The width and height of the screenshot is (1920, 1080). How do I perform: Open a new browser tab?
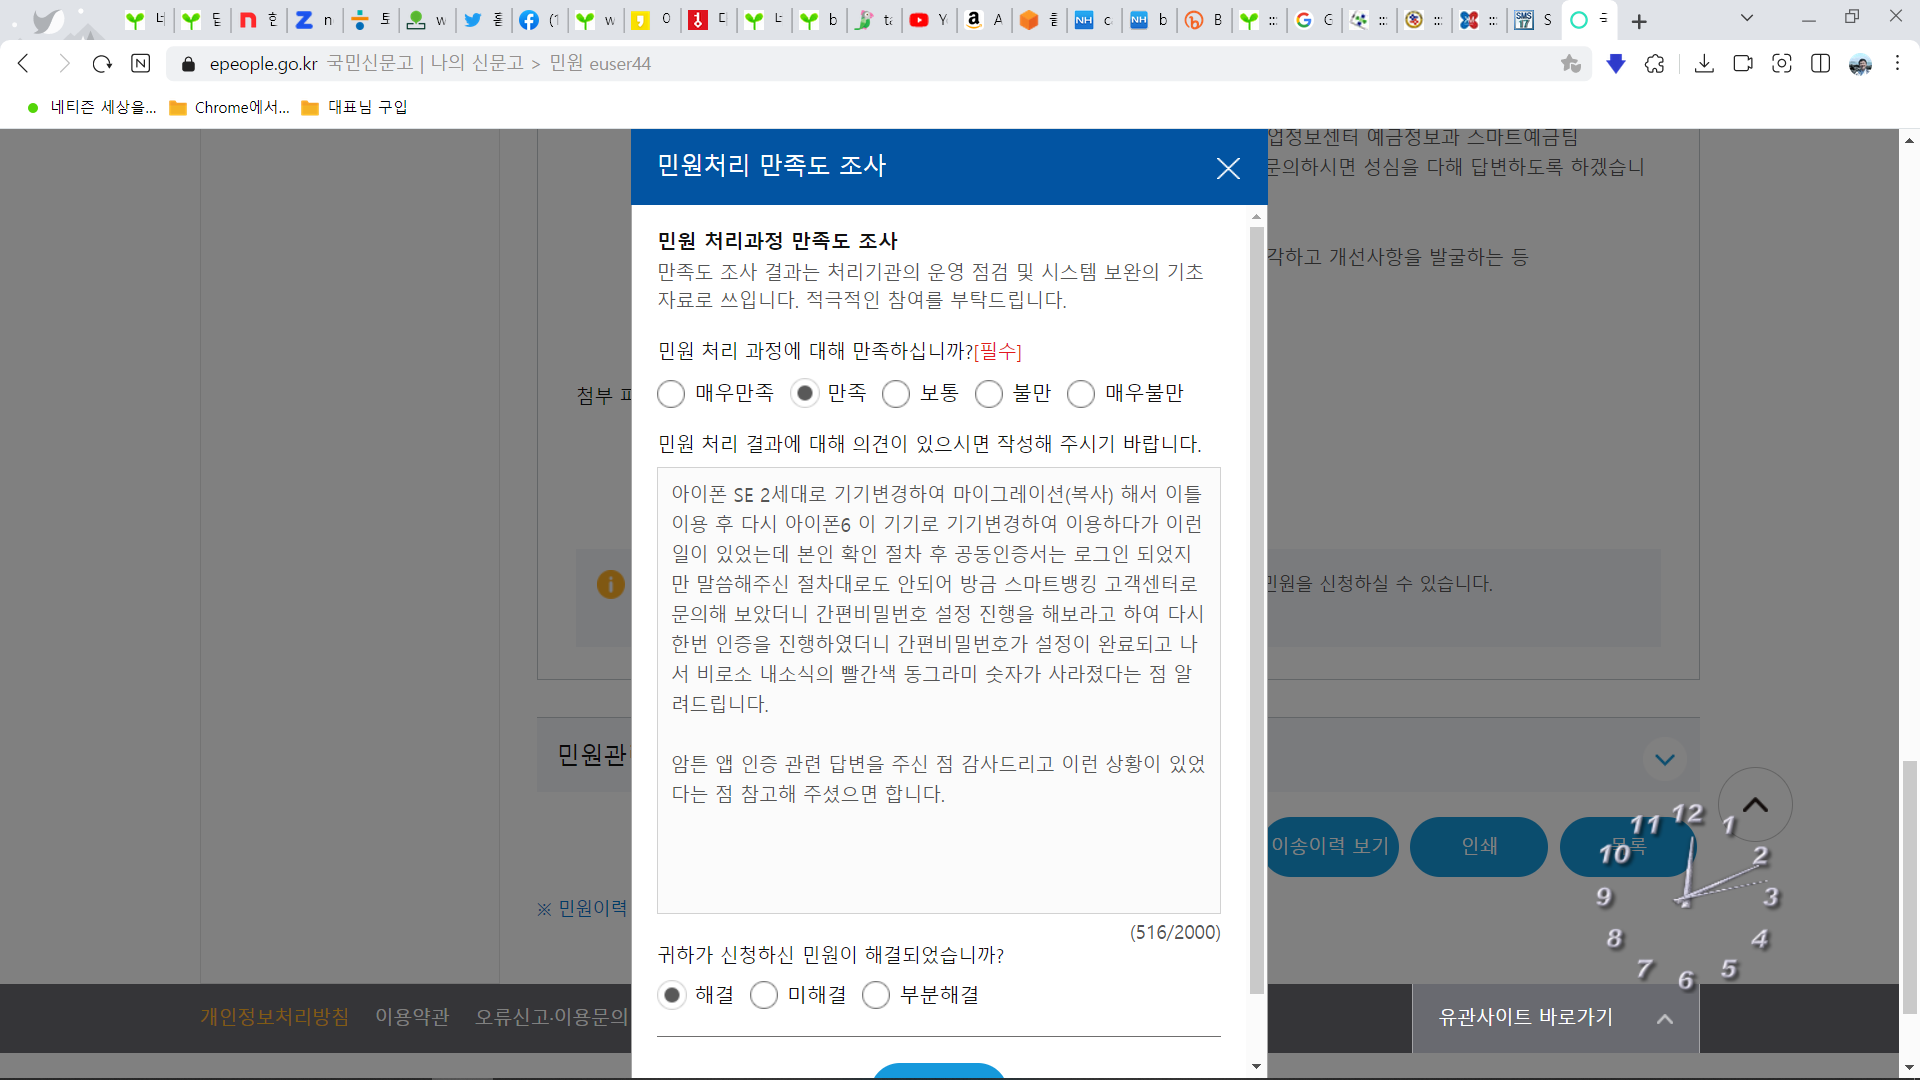1639,21
